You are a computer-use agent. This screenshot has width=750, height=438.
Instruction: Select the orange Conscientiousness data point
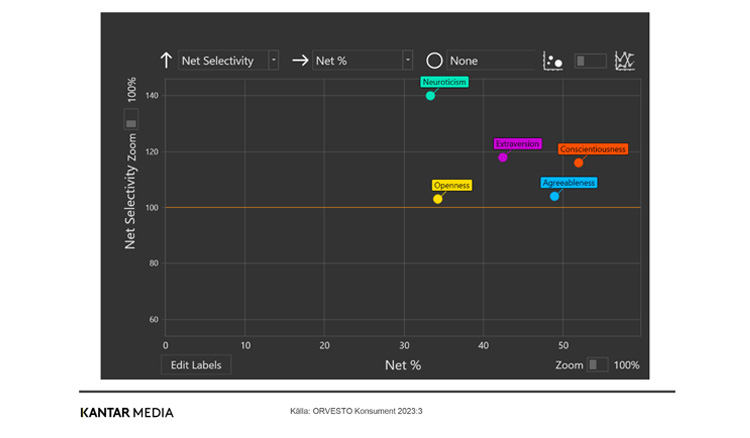tap(578, 163)
